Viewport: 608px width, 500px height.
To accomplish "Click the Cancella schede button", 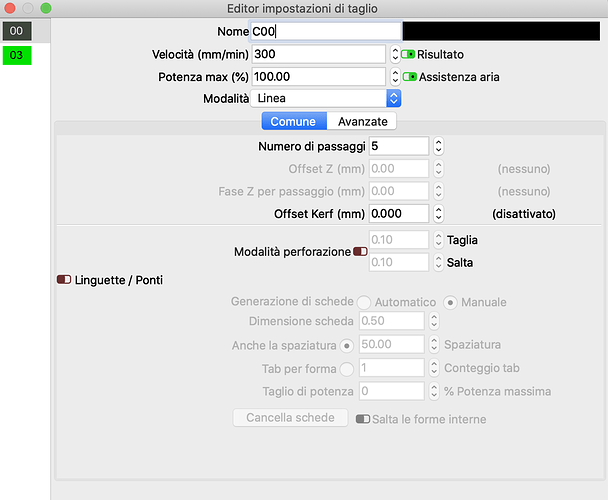I will click(290, 418).
